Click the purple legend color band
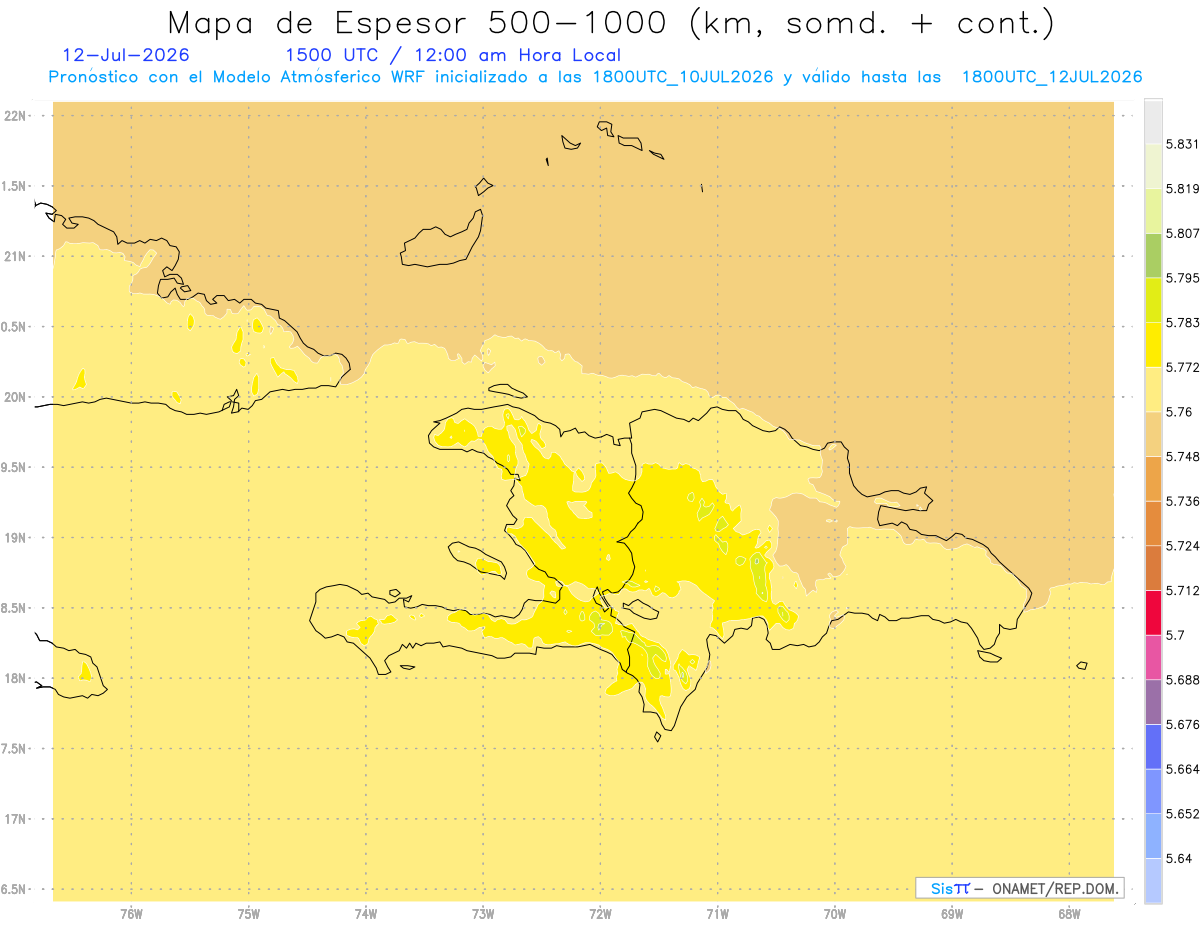This screenshot has height=927, width=1200. click(1153, 702)
